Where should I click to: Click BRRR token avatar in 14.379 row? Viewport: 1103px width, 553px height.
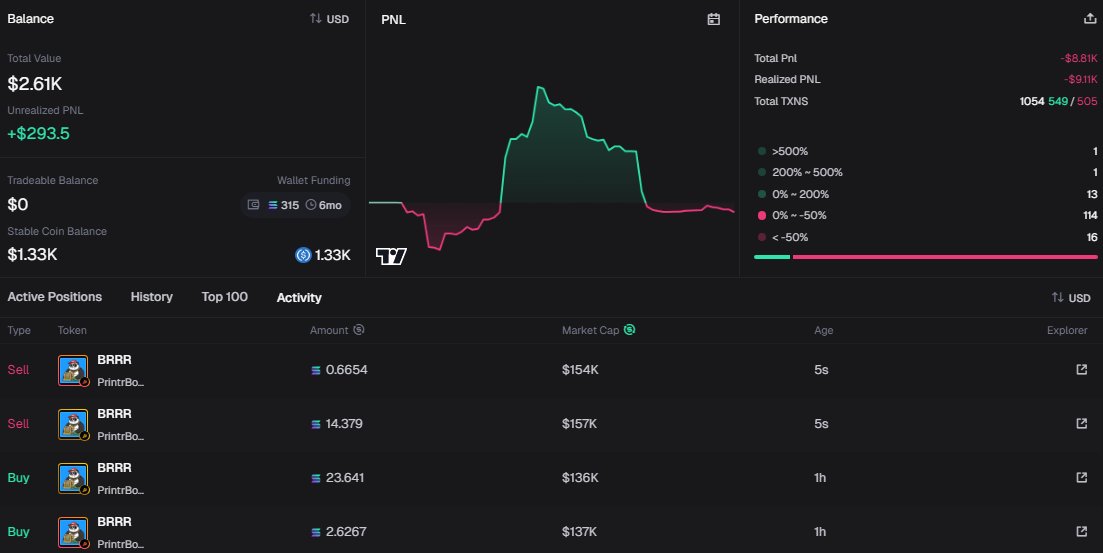point(73,424)
